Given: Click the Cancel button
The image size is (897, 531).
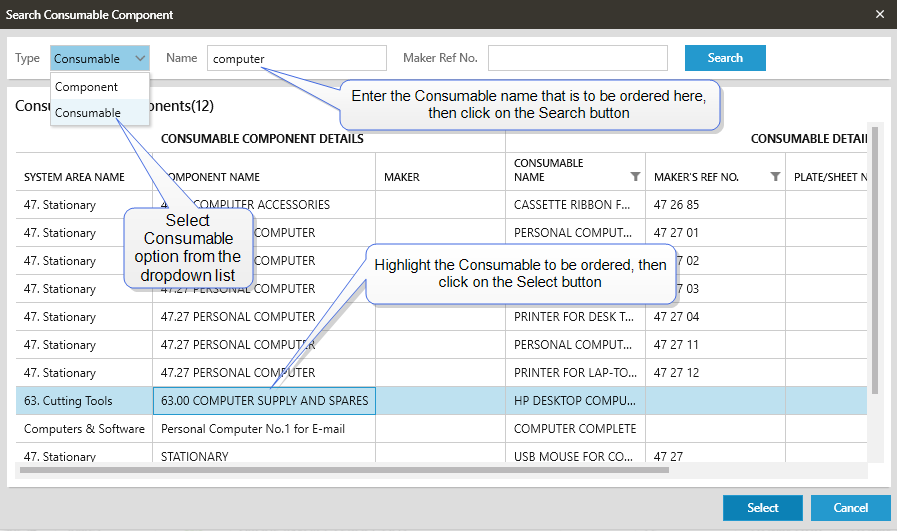Looking at the screenshot, I should tap(851, 508).
